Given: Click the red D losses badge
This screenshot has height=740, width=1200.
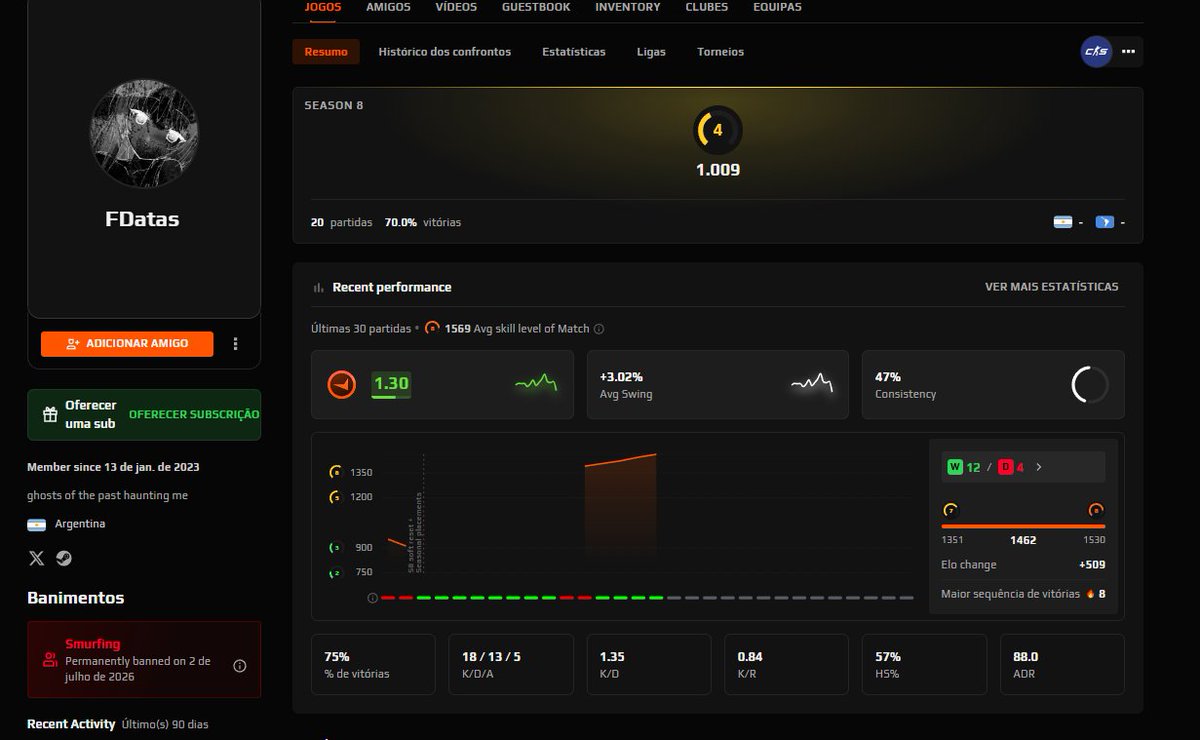Looking at the screenshot, I should point(1005,467).
